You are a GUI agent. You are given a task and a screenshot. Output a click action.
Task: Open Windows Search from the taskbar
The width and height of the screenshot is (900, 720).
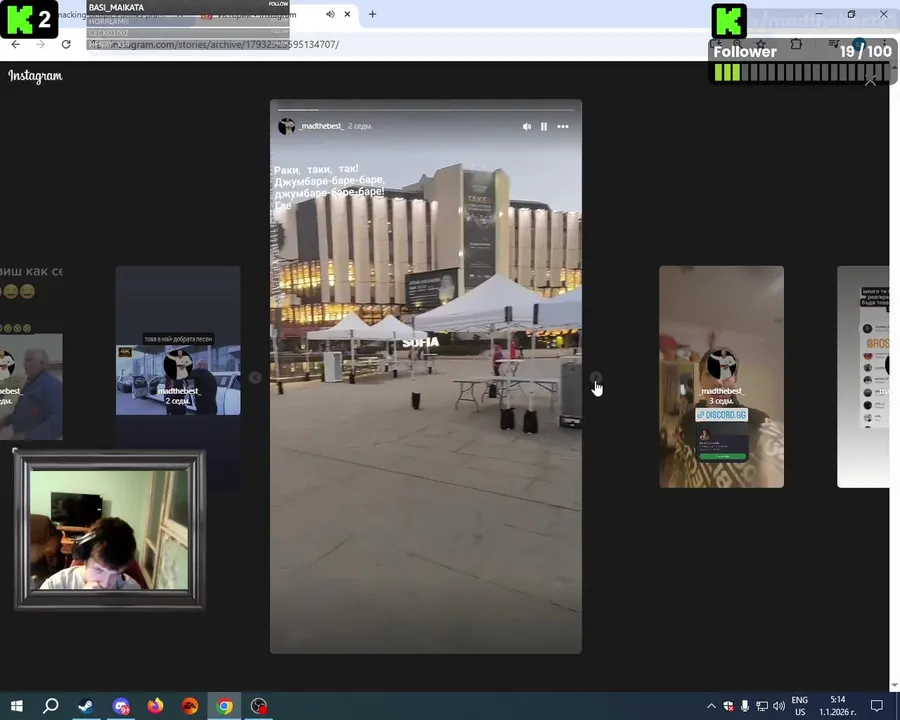point(51,706)
